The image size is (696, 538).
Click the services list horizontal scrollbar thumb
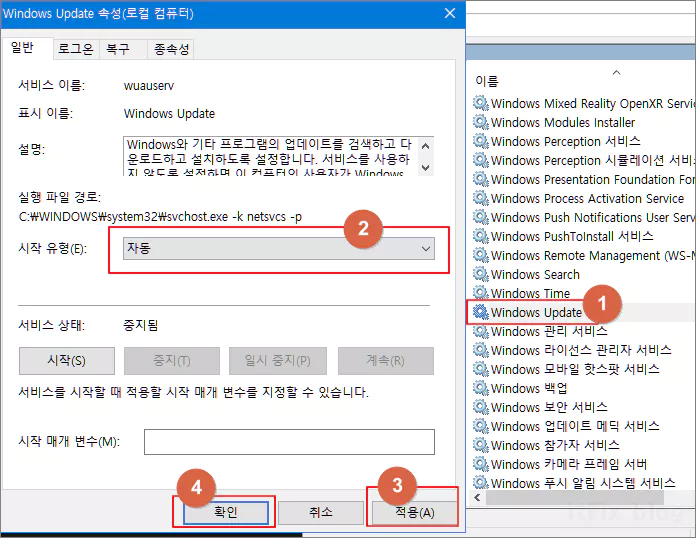tap(575, 498)
